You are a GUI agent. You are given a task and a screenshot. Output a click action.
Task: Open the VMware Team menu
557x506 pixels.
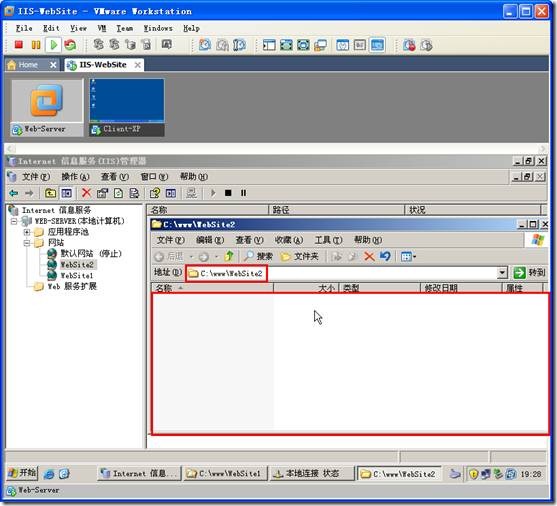125,28
